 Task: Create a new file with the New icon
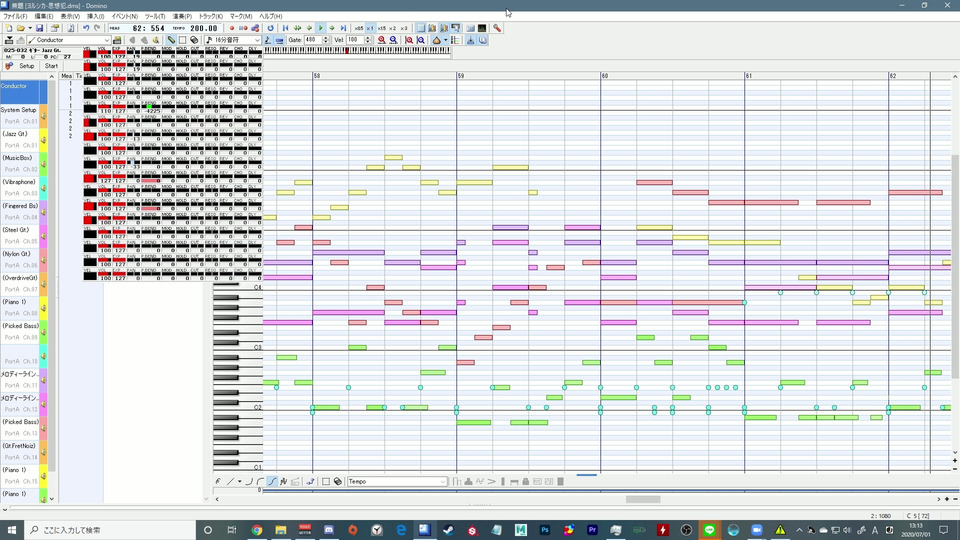tap(9, 28)
